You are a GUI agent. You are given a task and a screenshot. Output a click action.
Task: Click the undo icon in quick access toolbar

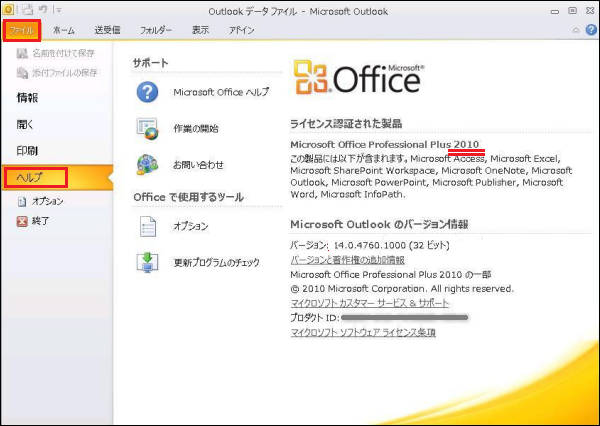tap(43, 10)
